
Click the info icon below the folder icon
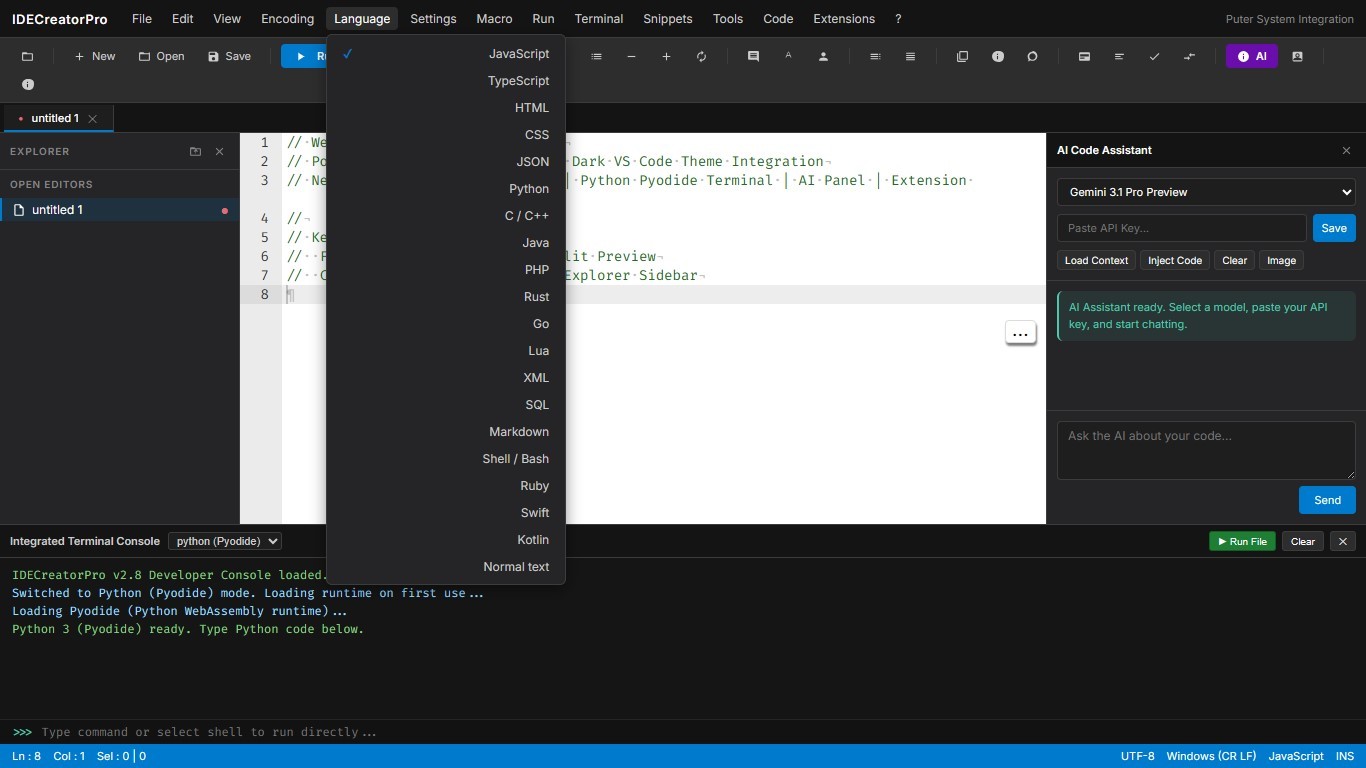[x=28, y=85]
